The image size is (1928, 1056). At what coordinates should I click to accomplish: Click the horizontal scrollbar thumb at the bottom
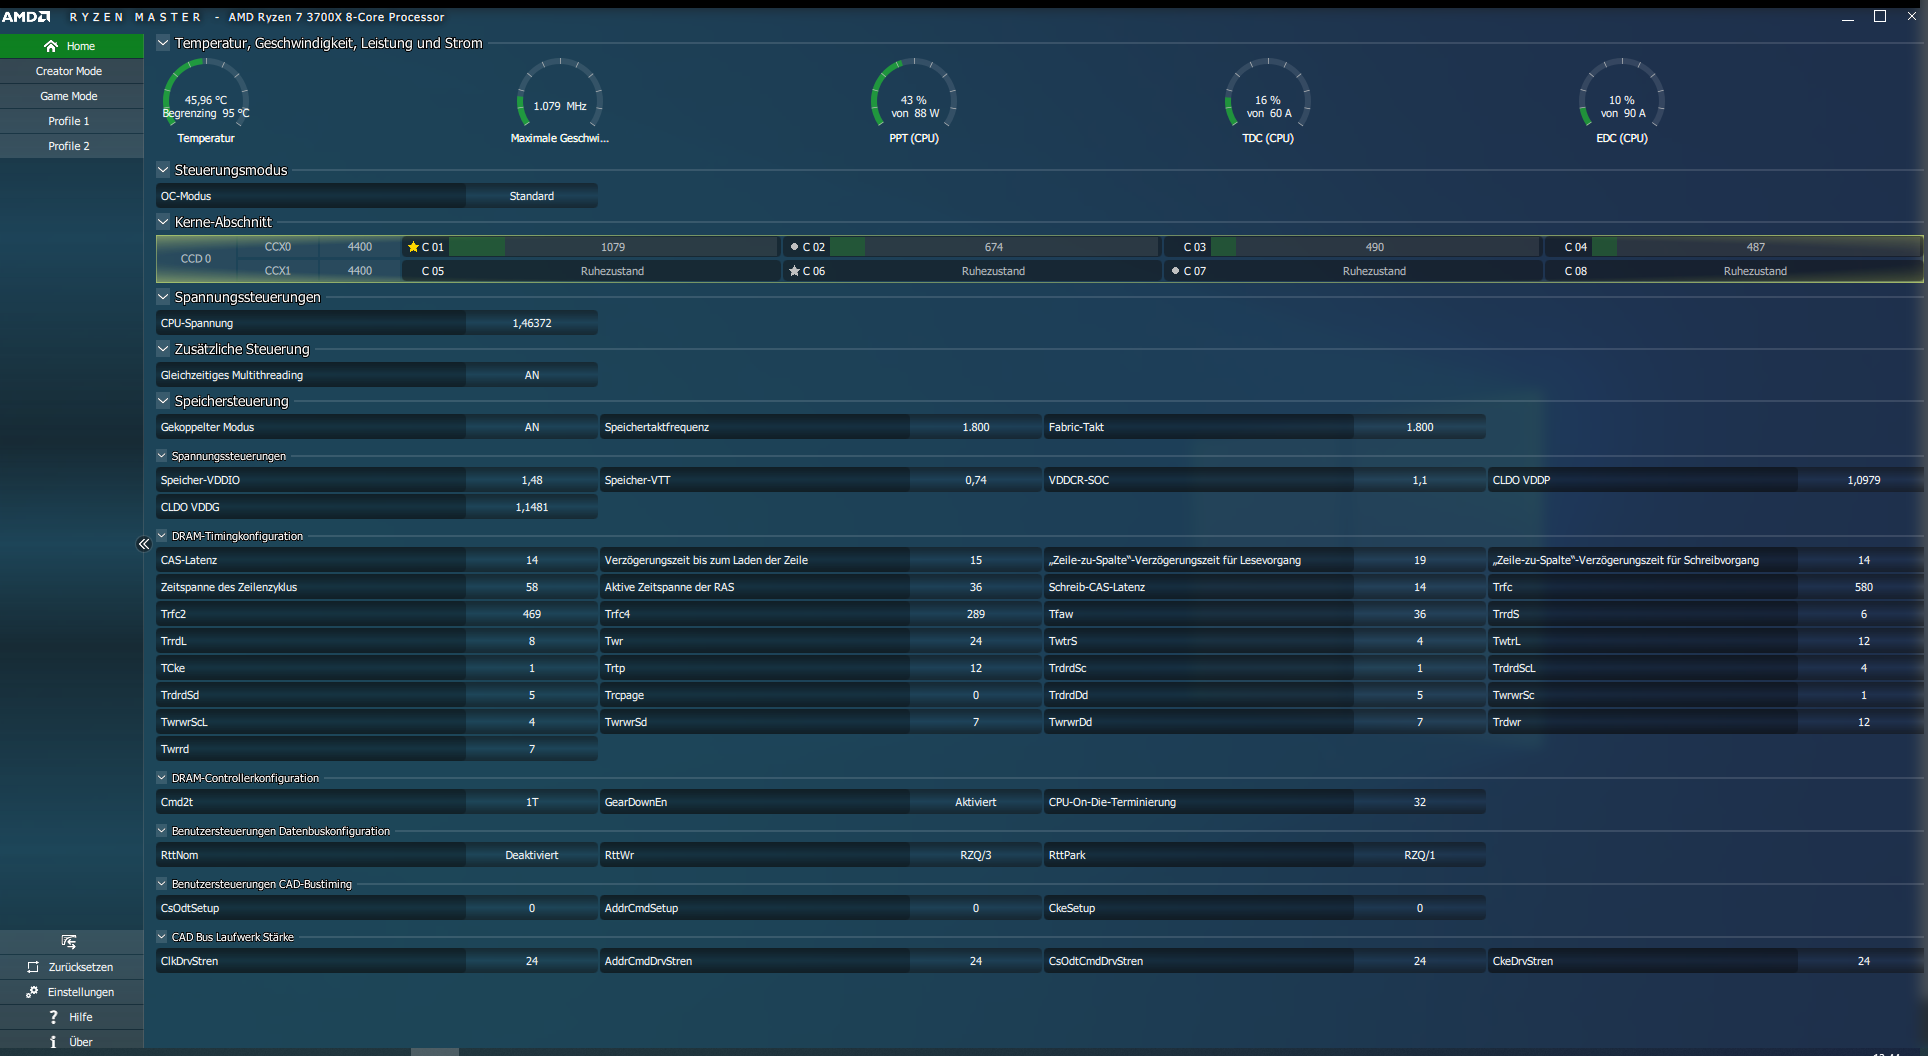click(435, 1052)
